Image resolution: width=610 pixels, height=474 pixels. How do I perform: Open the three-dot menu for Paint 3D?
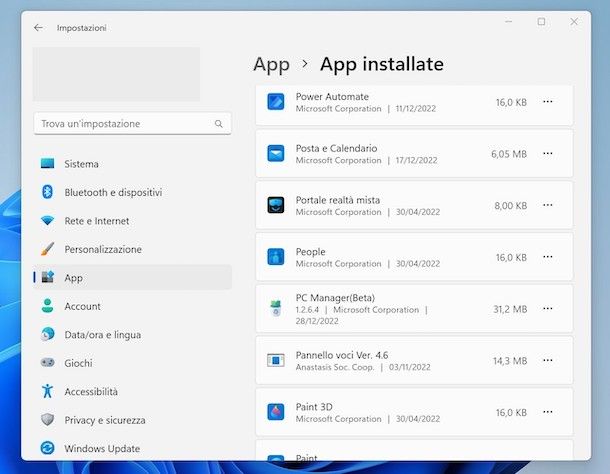coord(547,412)
